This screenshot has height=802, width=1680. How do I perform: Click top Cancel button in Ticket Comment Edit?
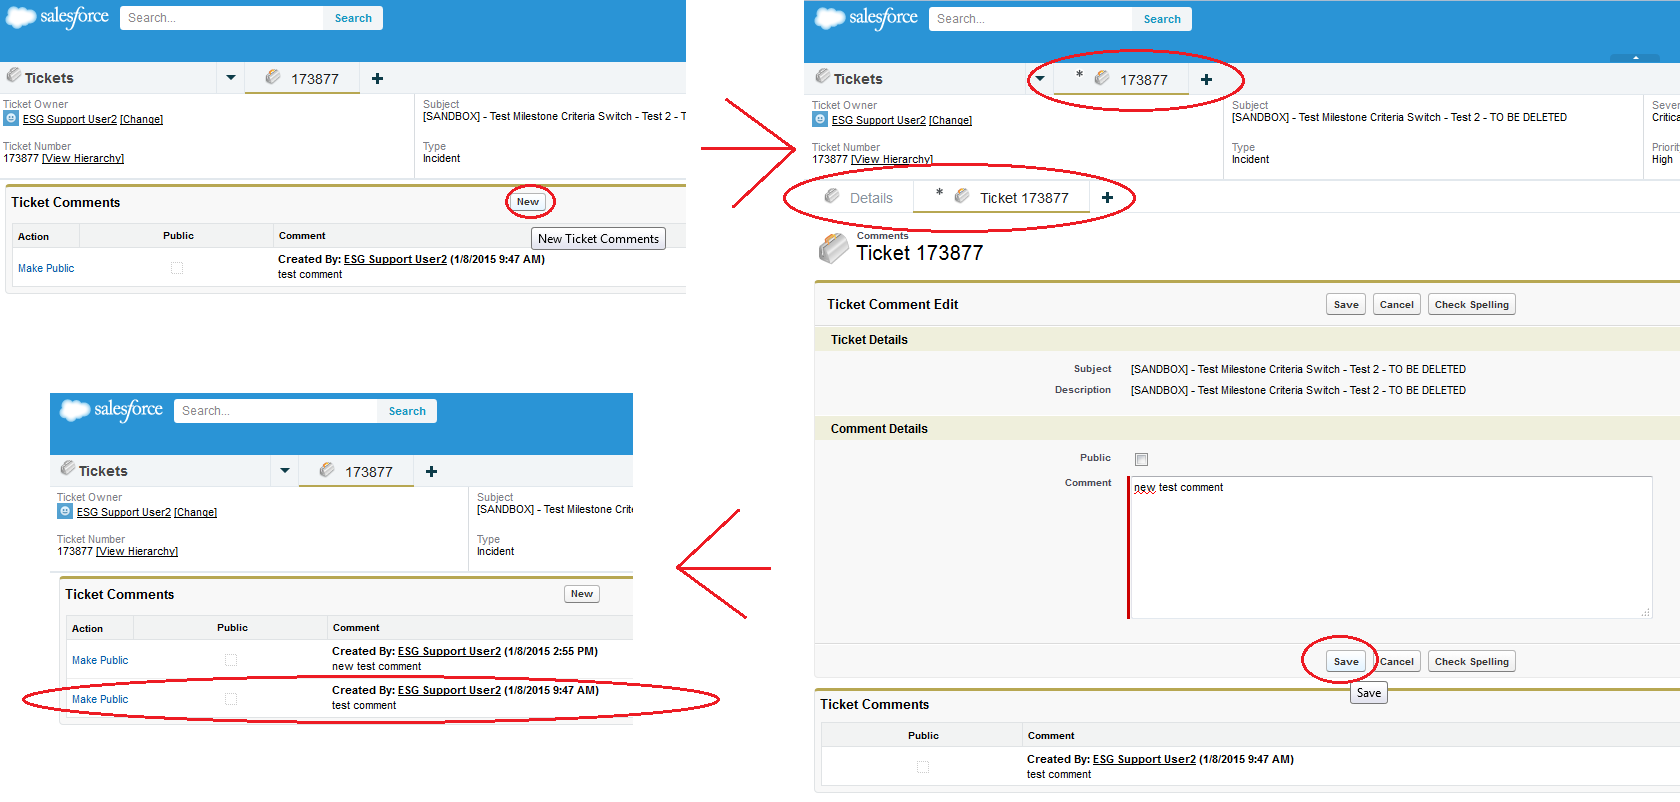pos(1396,305)
